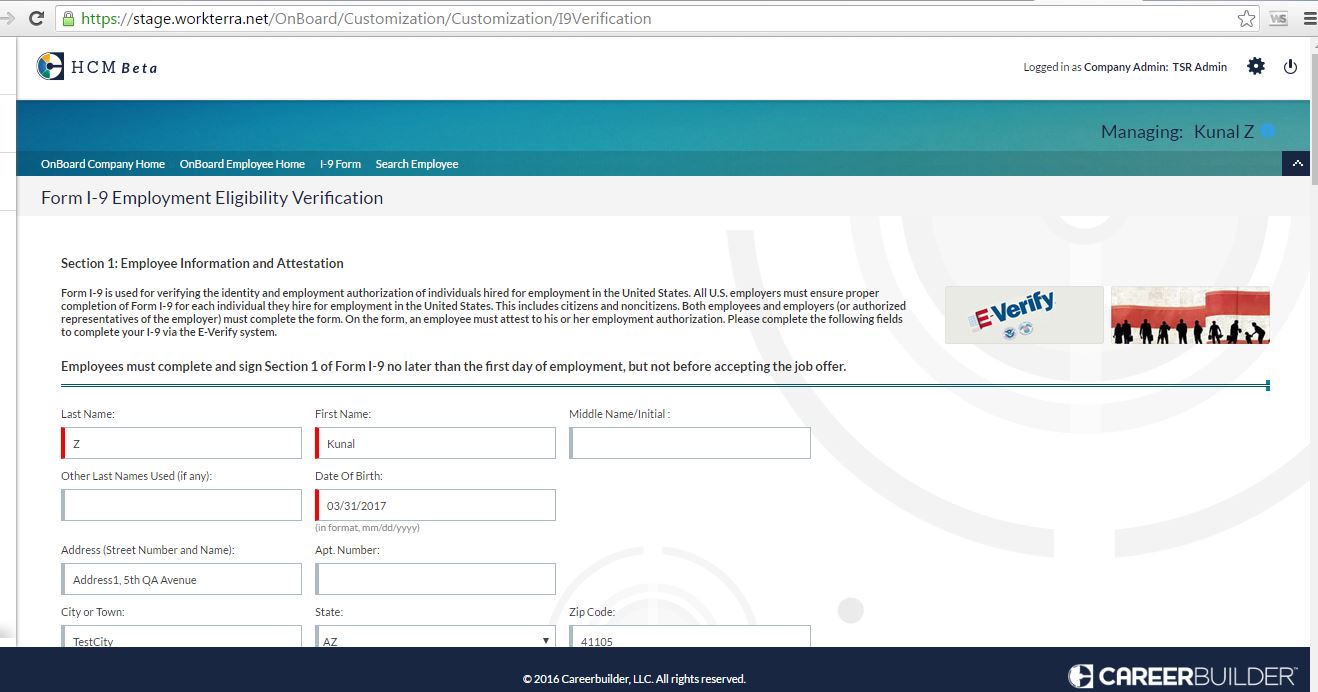Viewport: 1318px width, 692px height.
Task: Click the Apt. Number input box
Action: coord(435,579)
